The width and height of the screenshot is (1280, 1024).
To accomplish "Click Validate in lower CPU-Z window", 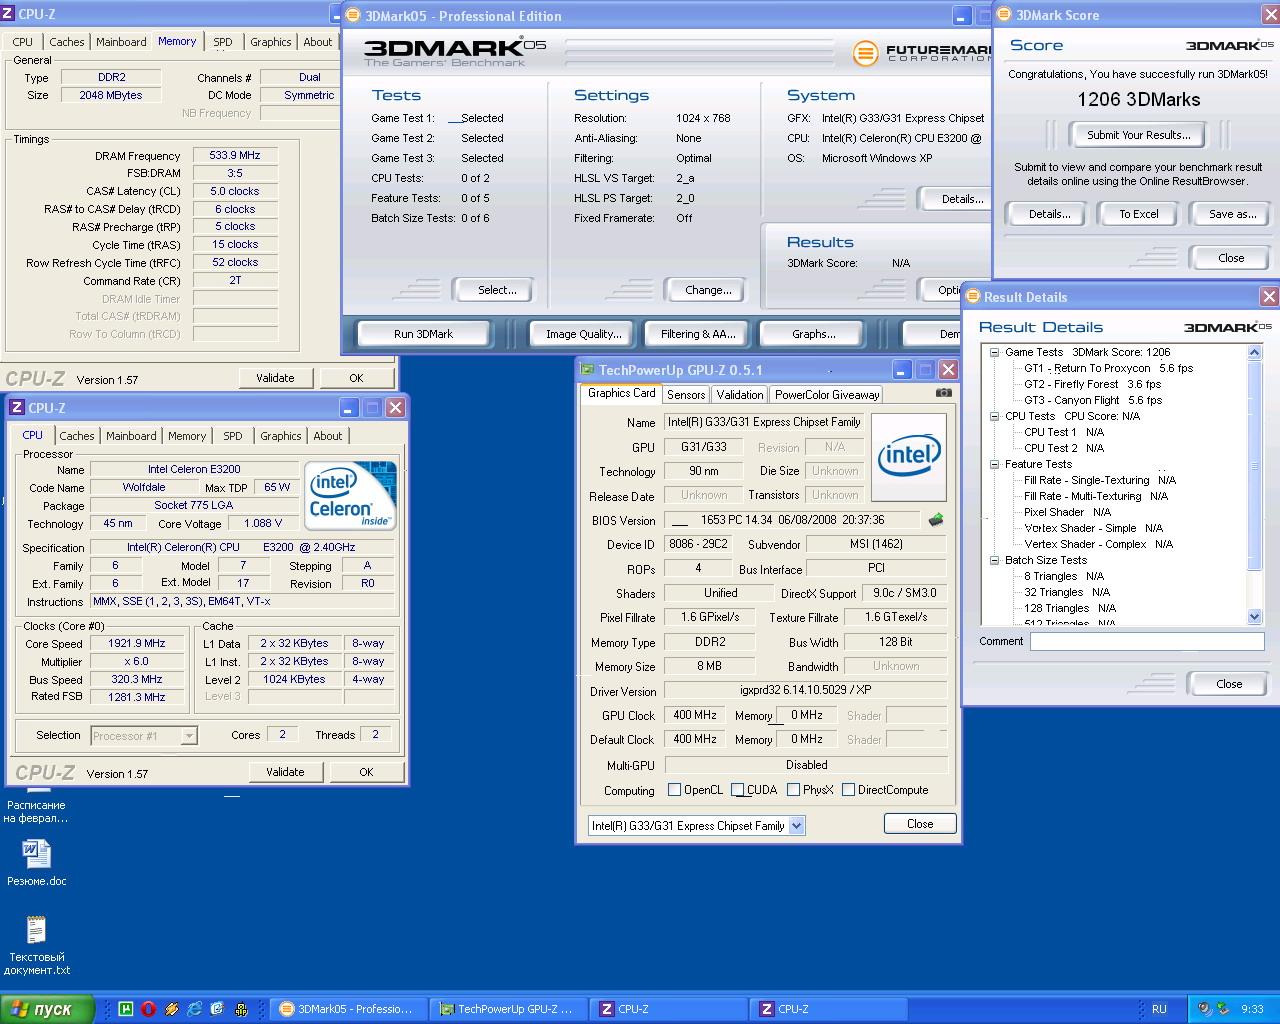I will point(285,772).
